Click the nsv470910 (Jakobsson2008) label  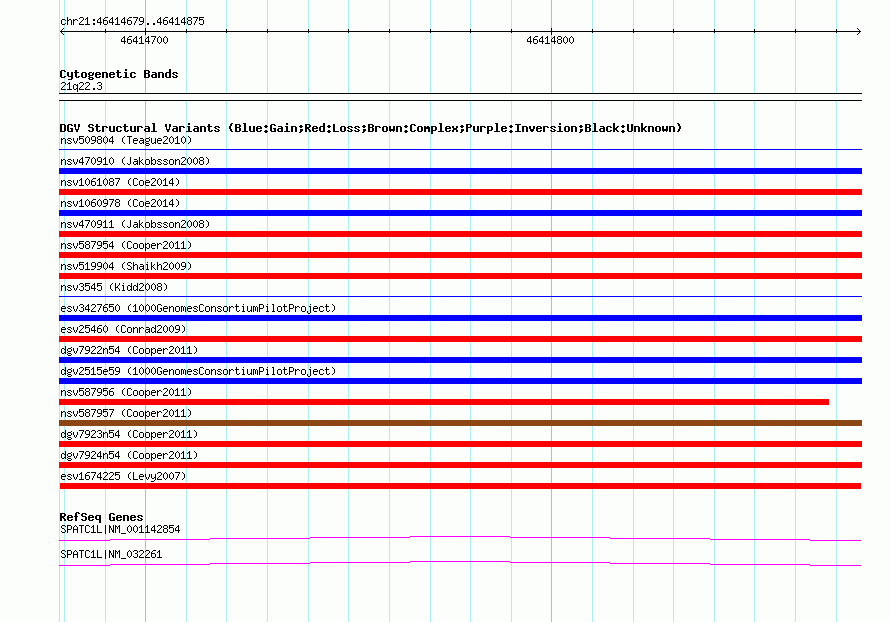tap(135, 161)
